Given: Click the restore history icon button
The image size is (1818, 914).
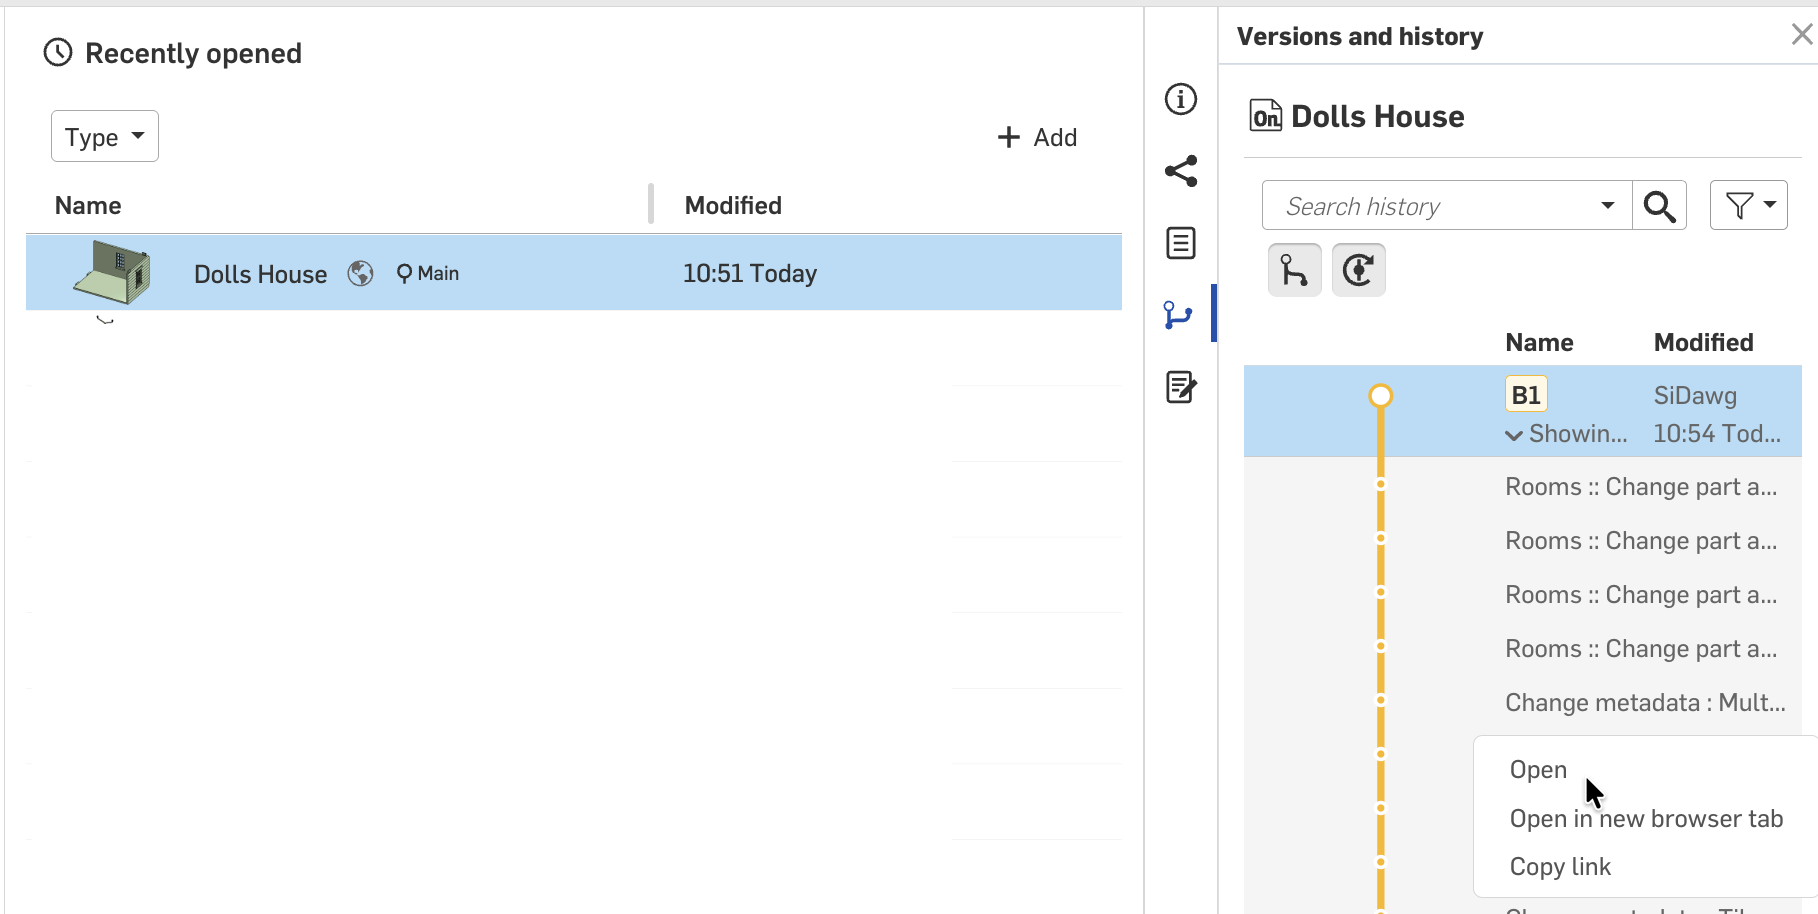Looking at the screenshot, I should (1358, 270).
